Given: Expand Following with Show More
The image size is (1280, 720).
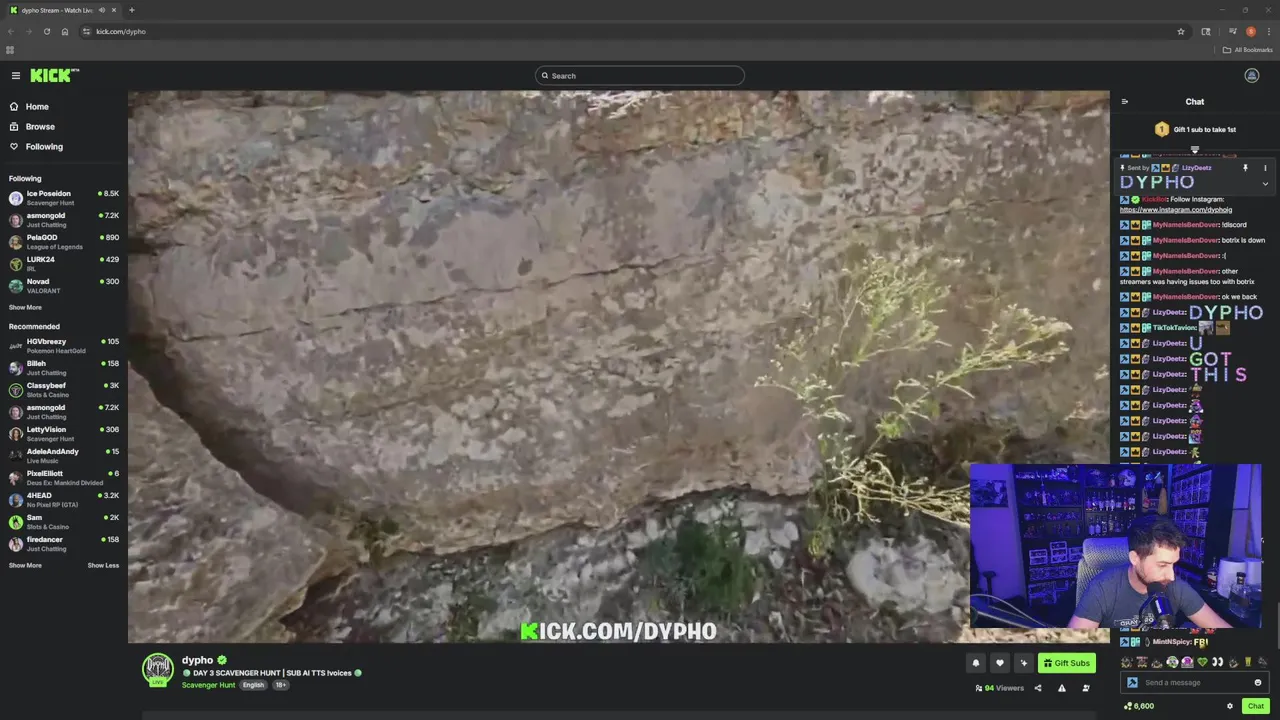Looking at the screenshot, I should 25,307.
